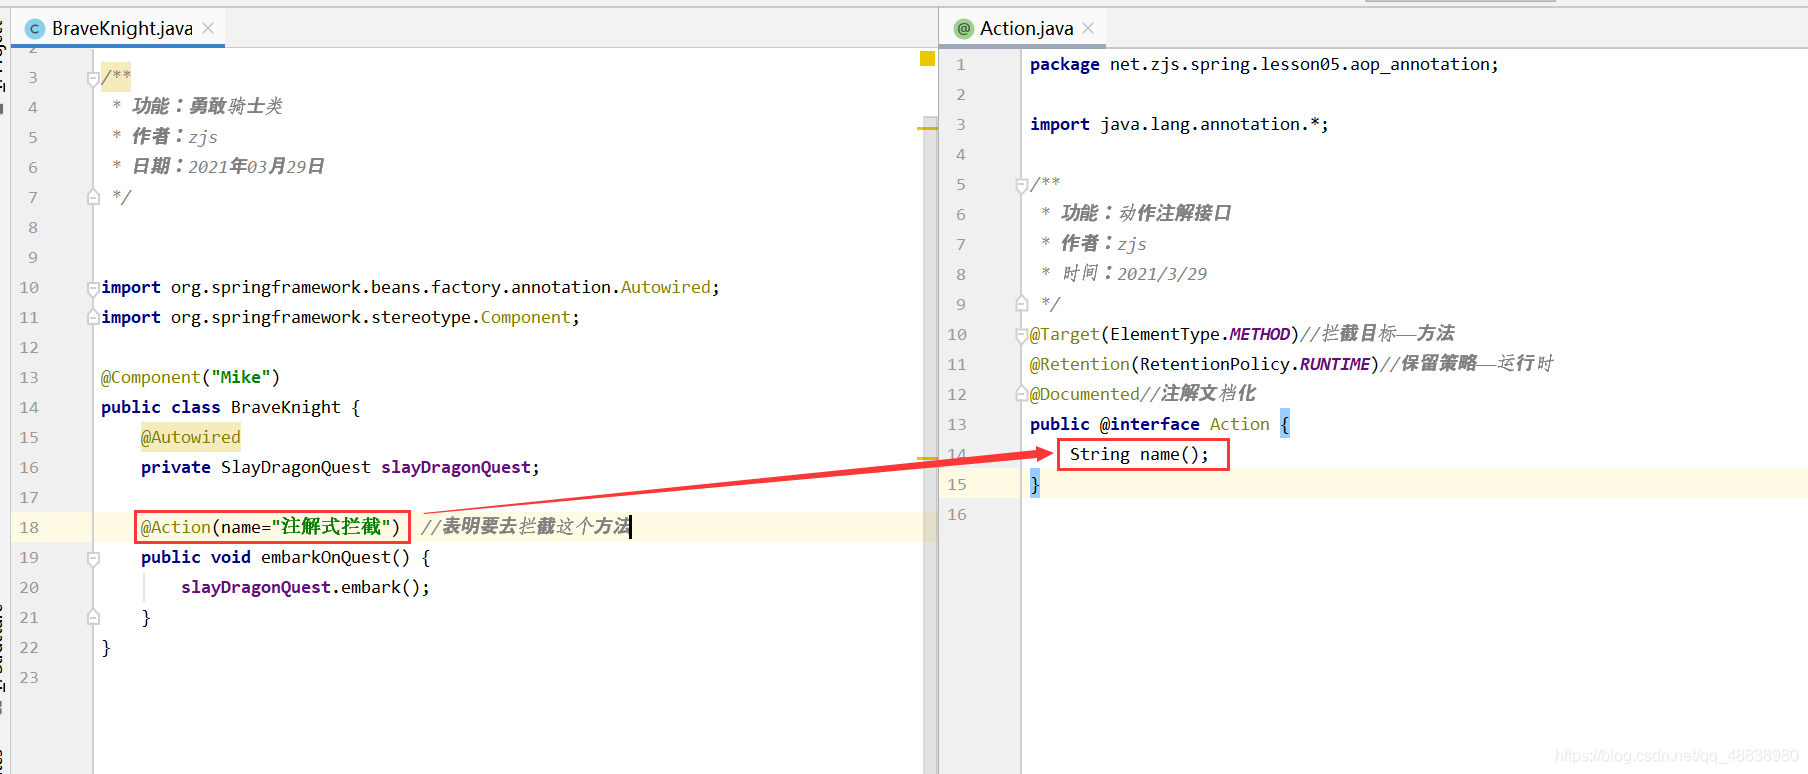Click ElementType.METHOD in the @Target annotation
Image resolution: width=1808 pixels, height=774 pixels.
[x=1200, y=334]
